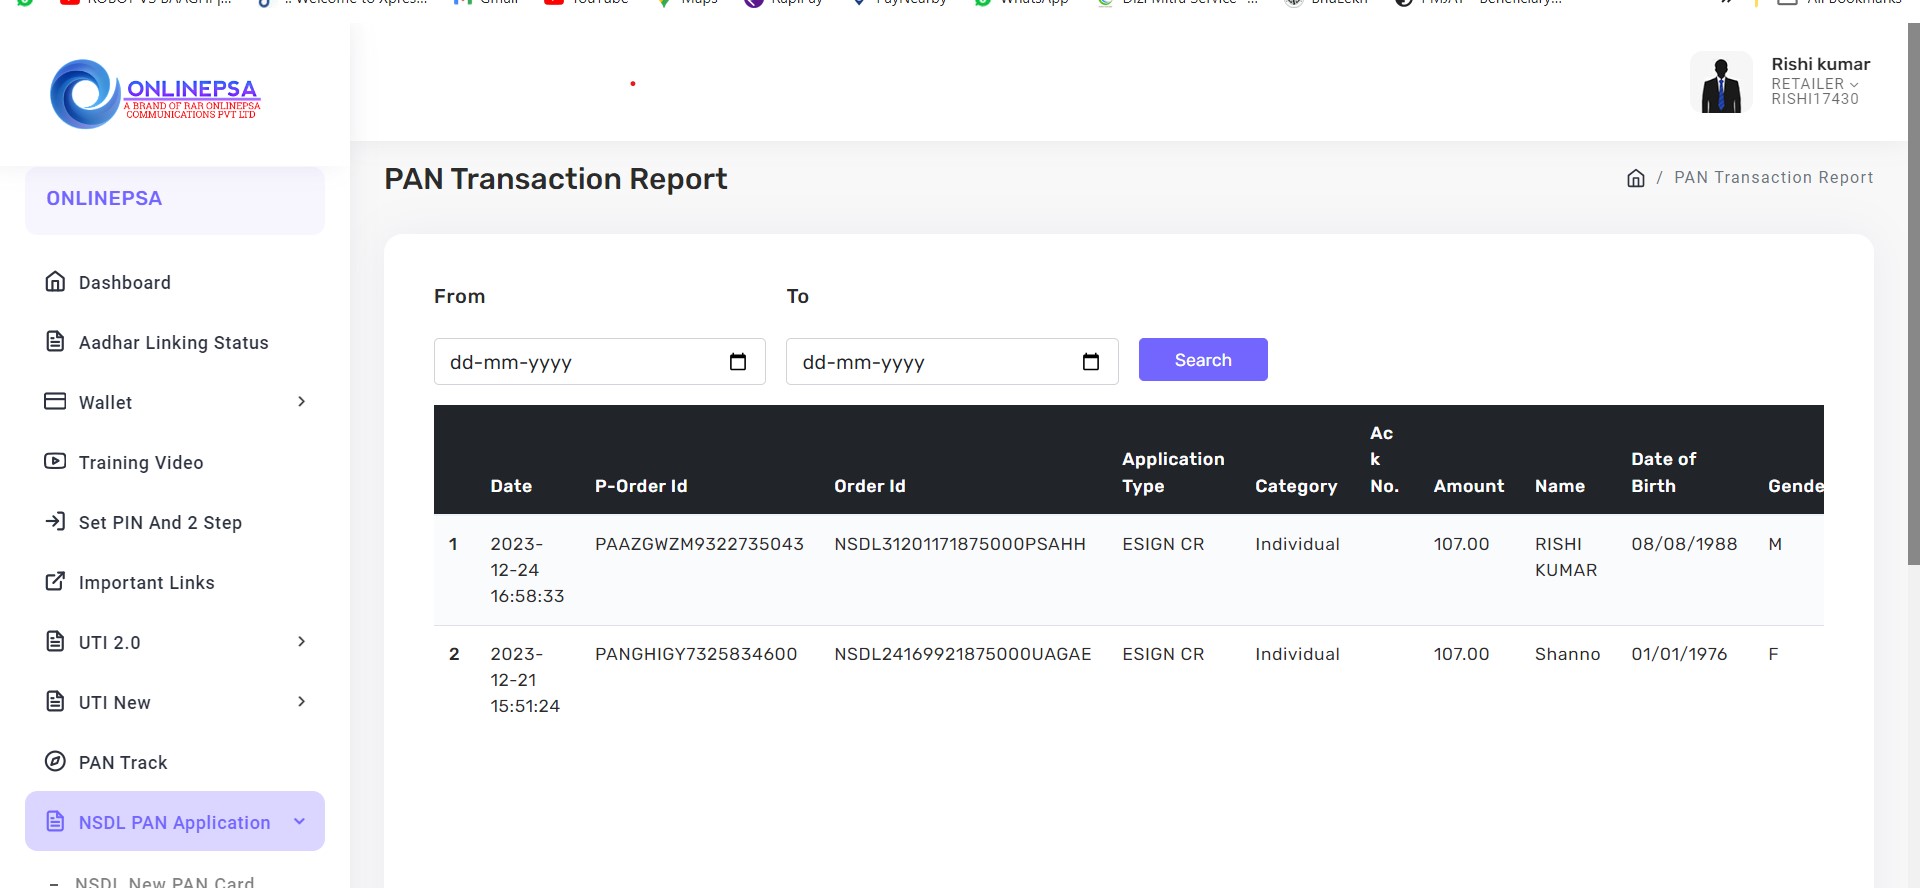
Task: Click the PAN Track compass icon
Action: (55, 762)
